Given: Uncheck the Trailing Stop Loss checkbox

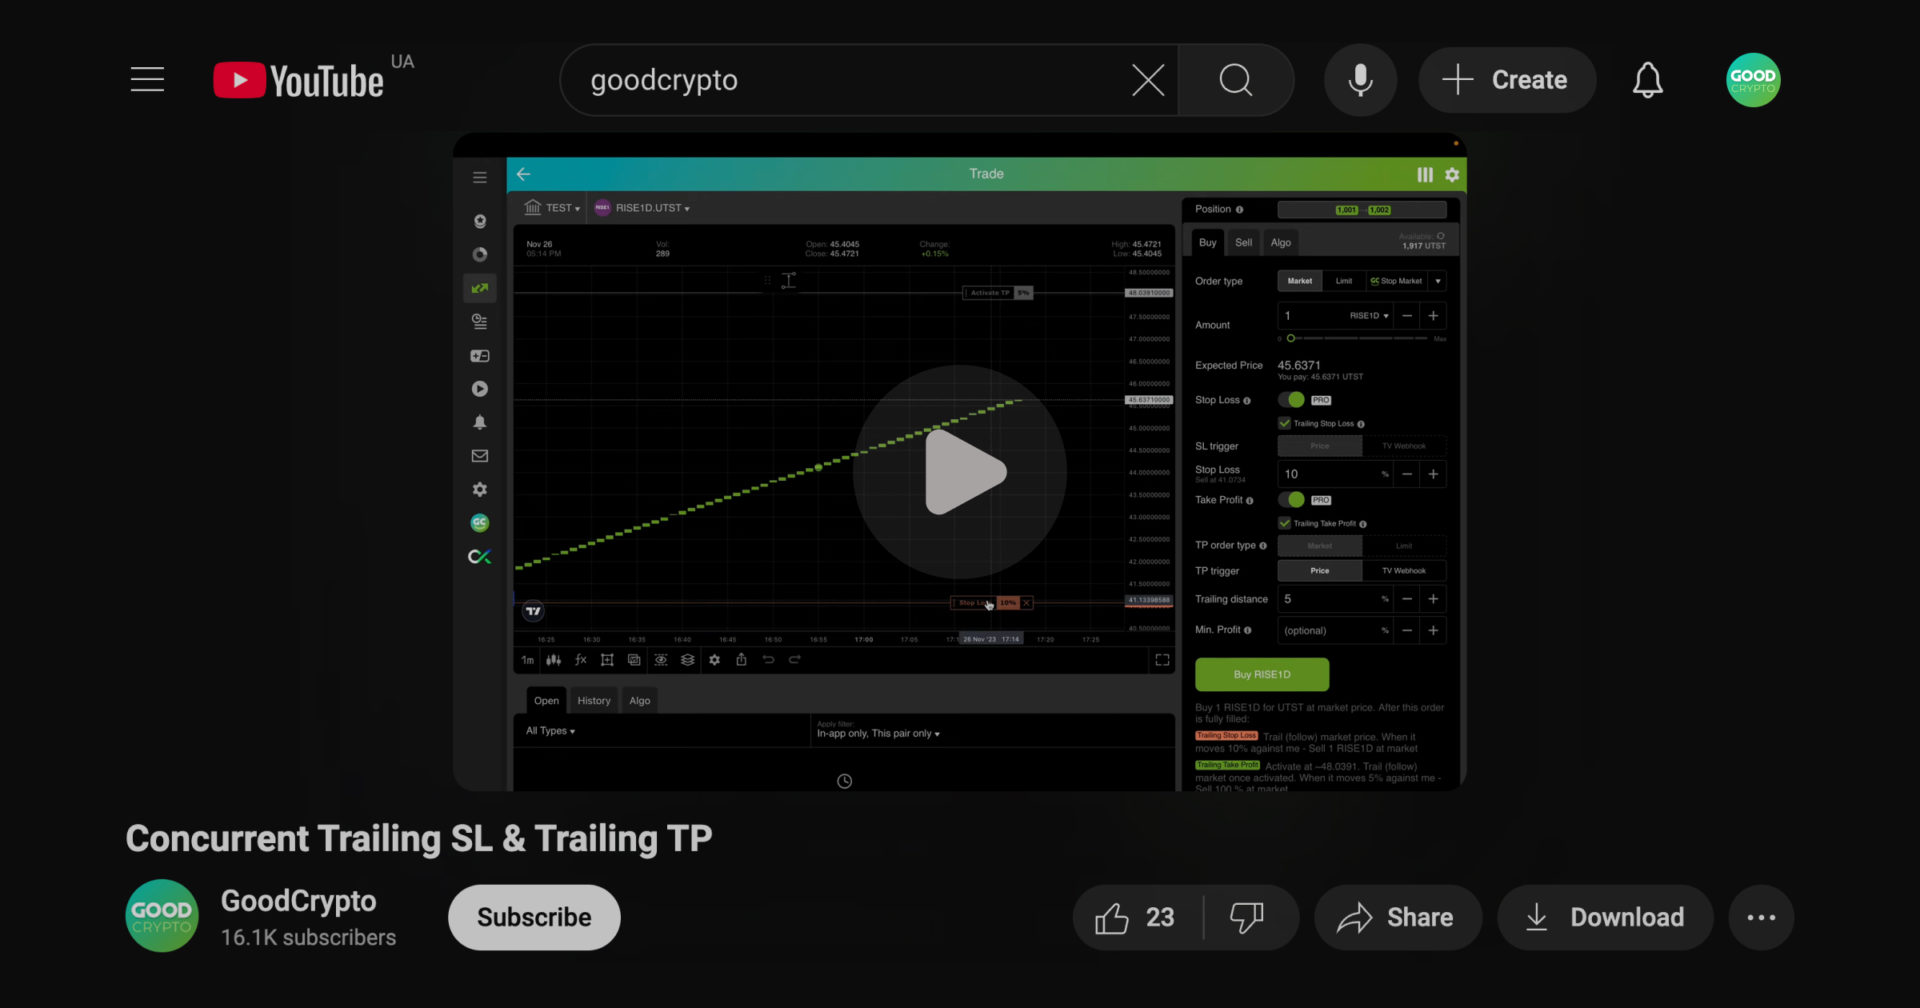Looking at the screenshot, I should (x=1284, y=423).
